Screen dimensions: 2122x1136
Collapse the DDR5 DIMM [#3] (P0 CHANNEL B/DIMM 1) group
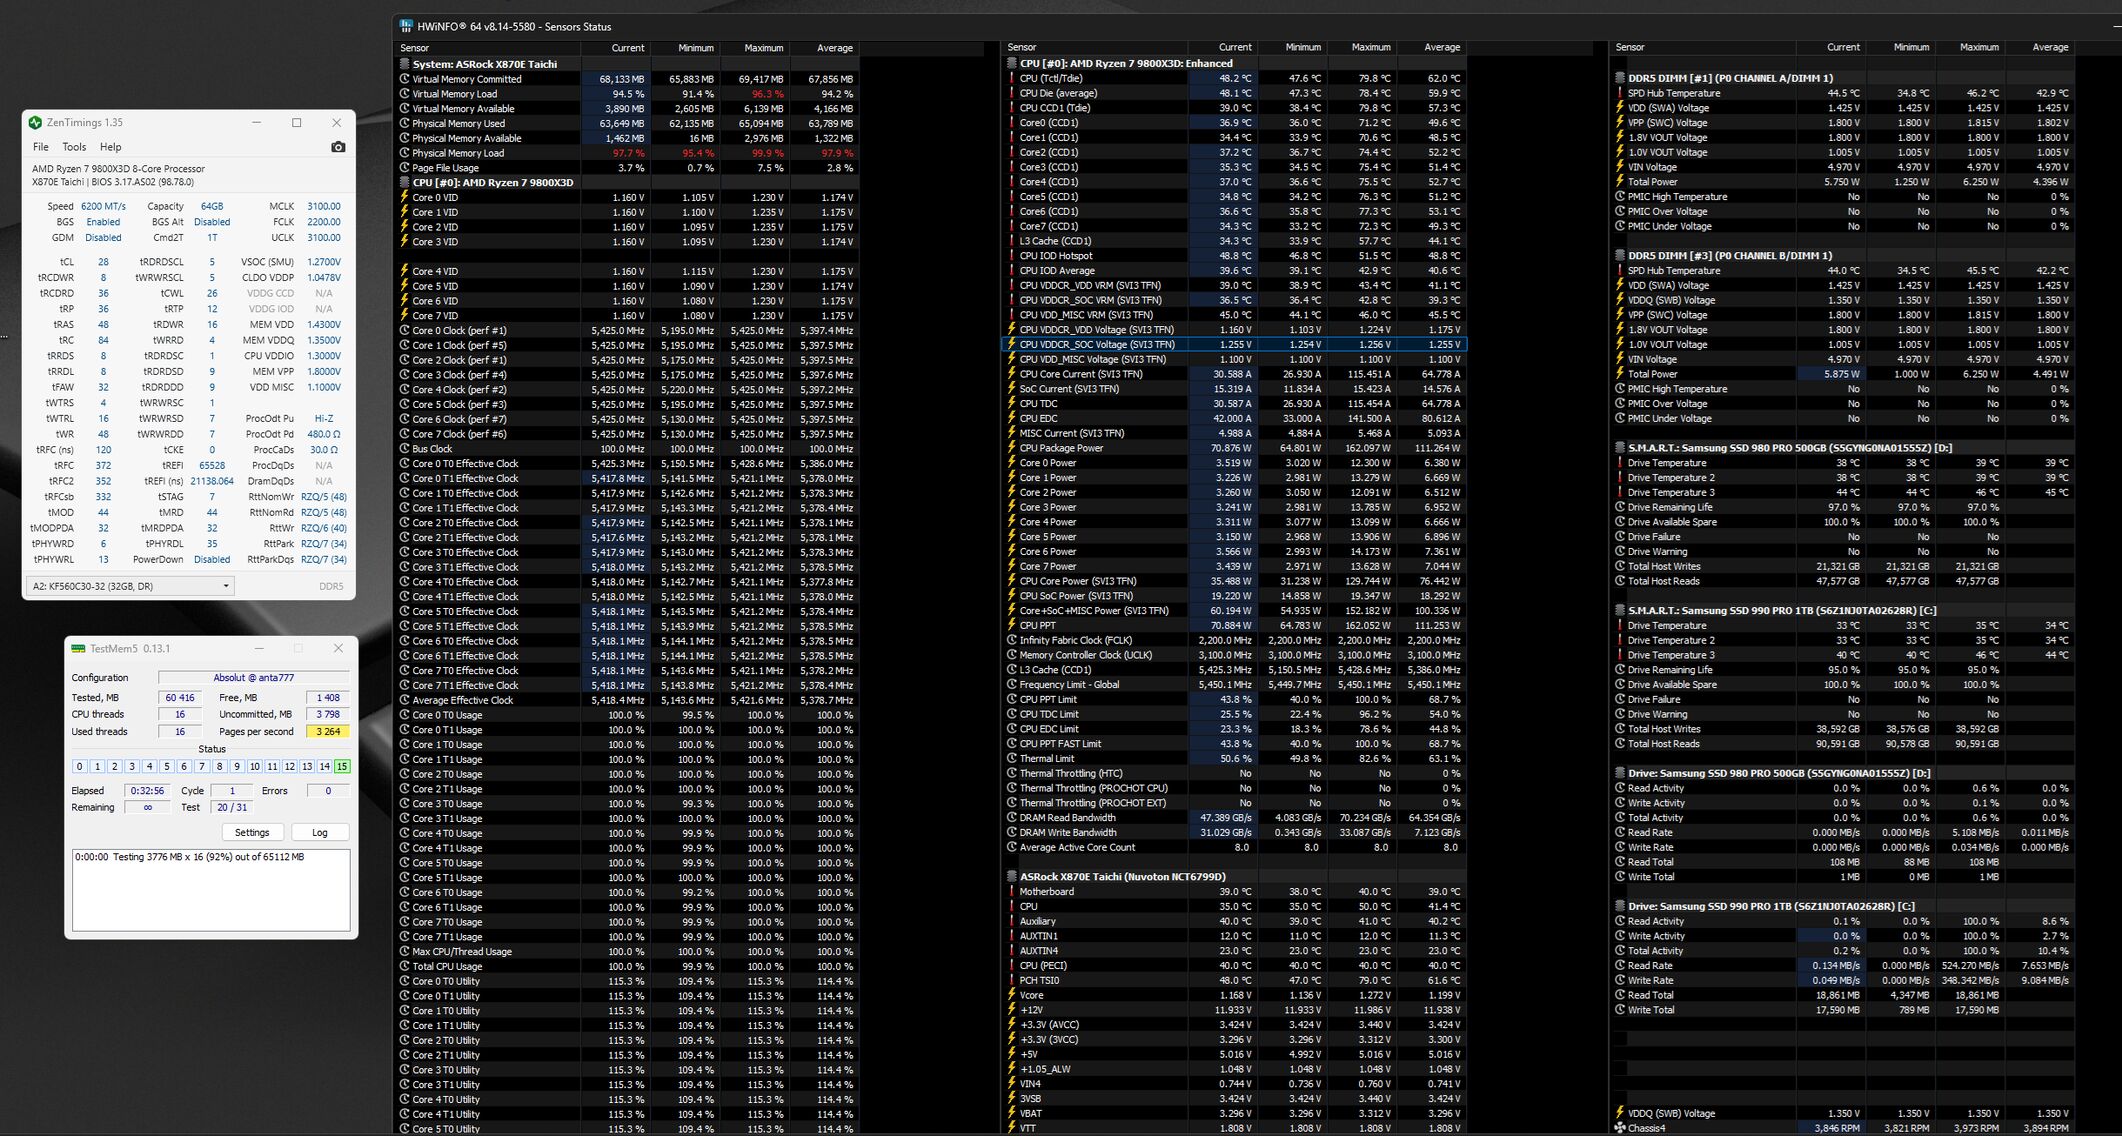[x=1620, y=256]
